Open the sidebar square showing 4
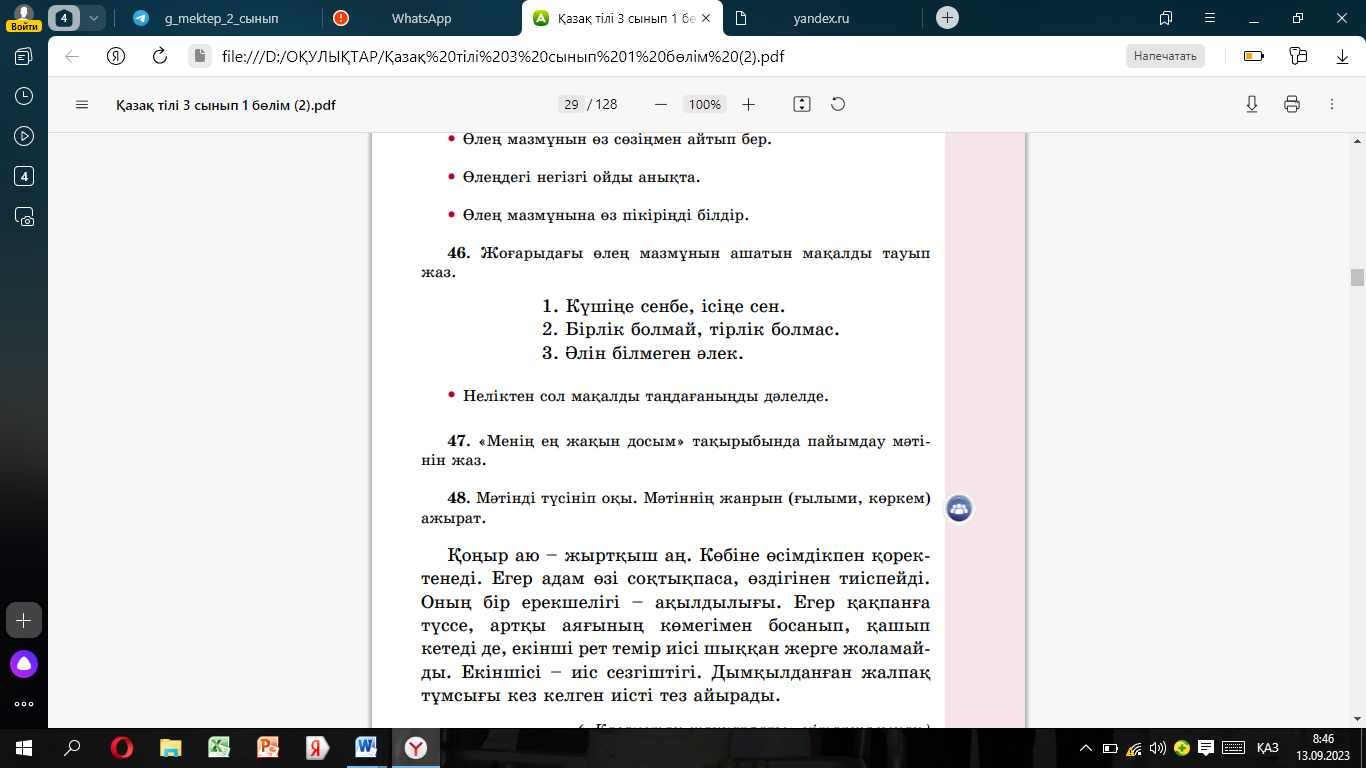This screenshot has height=768, width=1366. 24,176
